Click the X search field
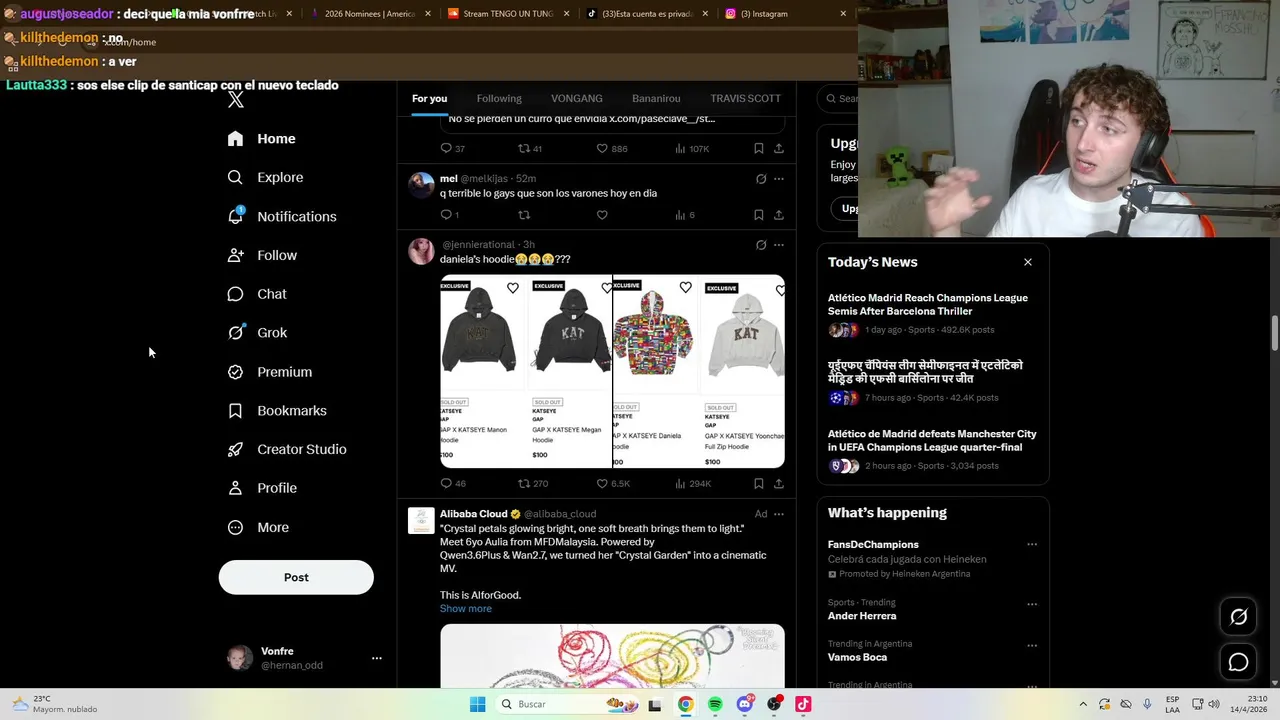The image size is (1280, 720). (x=840, y=98)
